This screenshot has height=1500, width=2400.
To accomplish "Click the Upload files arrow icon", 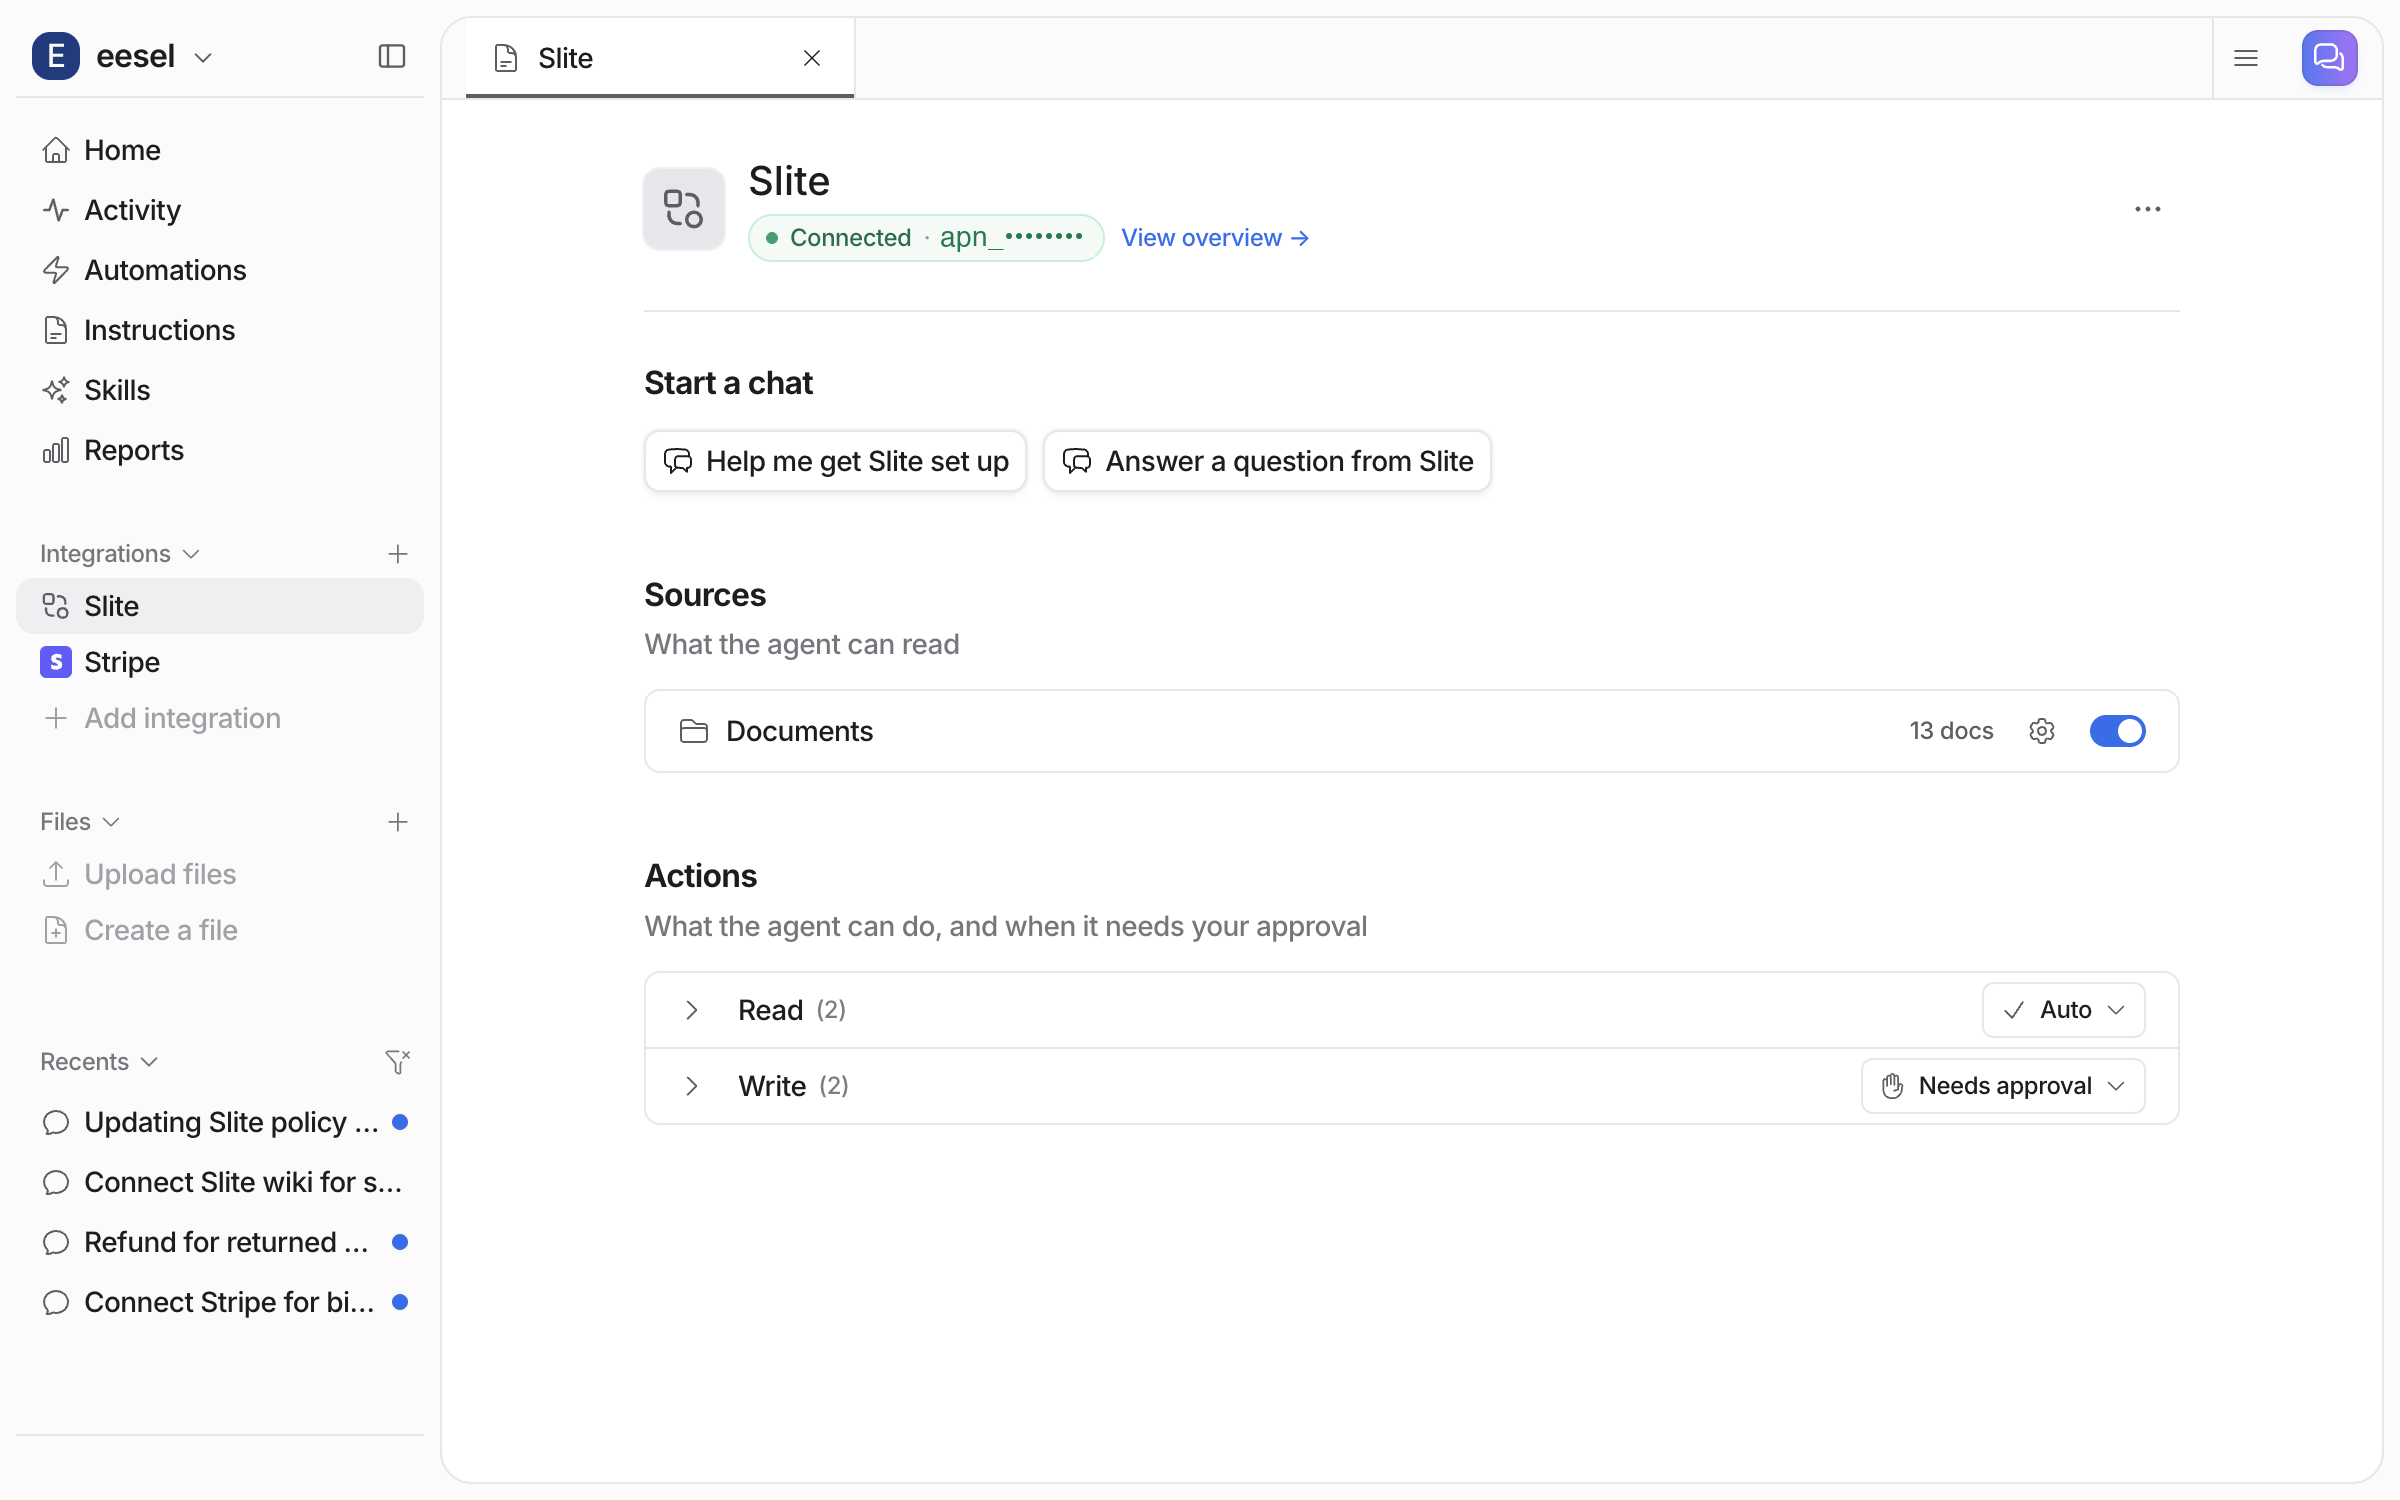I will pyautogui.click(x=56, y=874).
